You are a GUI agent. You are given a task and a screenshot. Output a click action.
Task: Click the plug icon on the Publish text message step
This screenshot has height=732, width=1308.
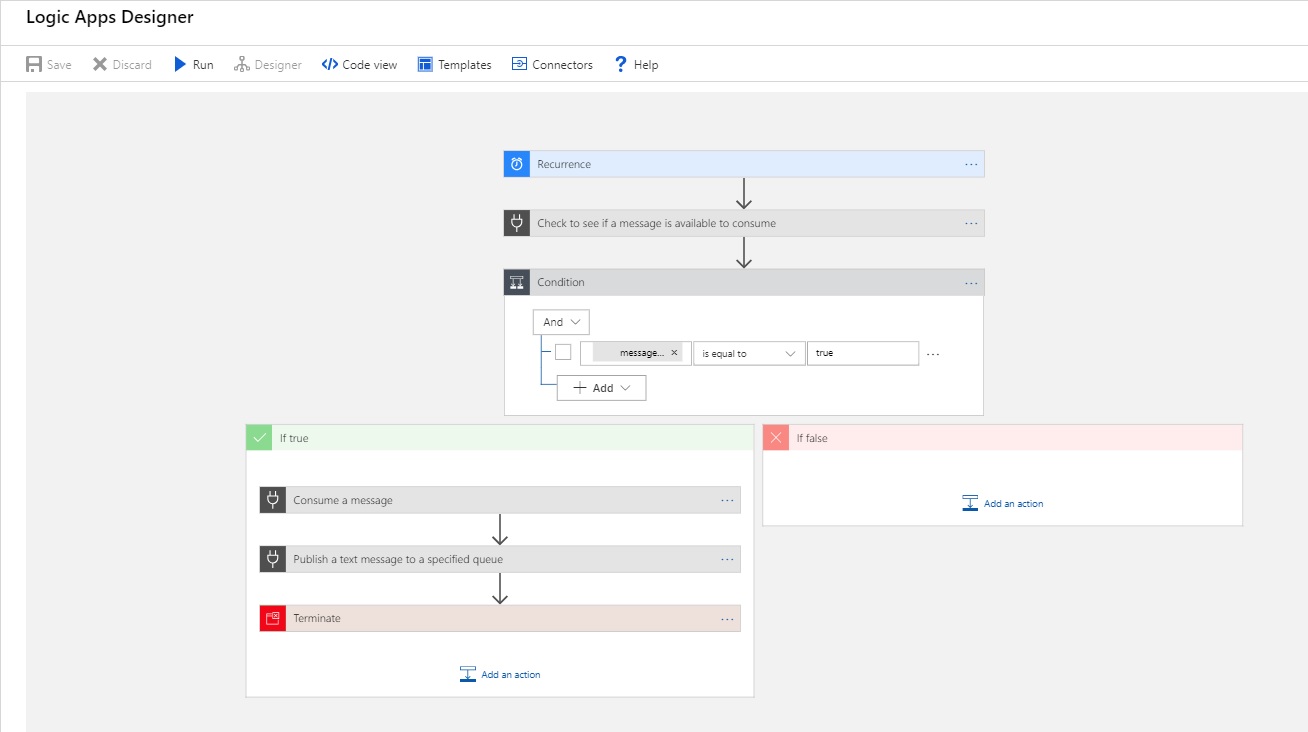[x=273, y=559]
